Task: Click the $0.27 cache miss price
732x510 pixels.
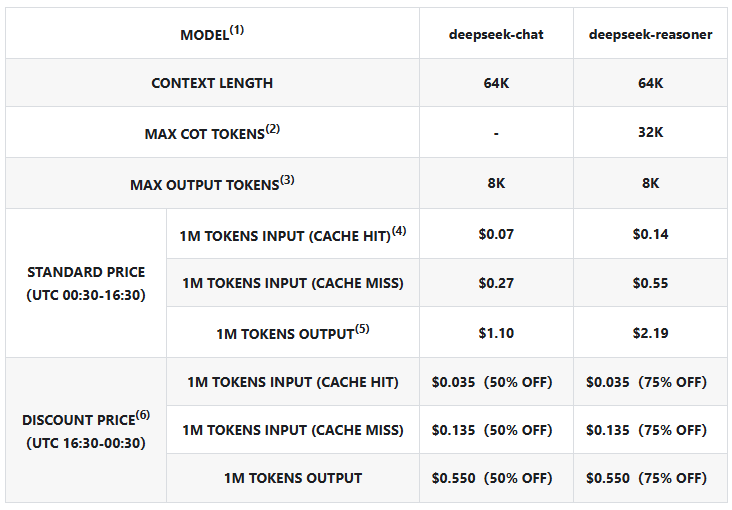Action: click(x=496, y=283)
